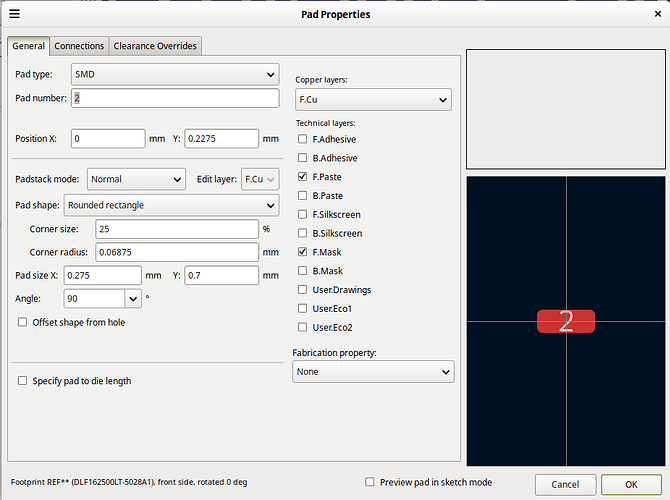Expand the Pad type dropdown
The width and height of the screenshot is (670, 500).
tap(175, 74)
